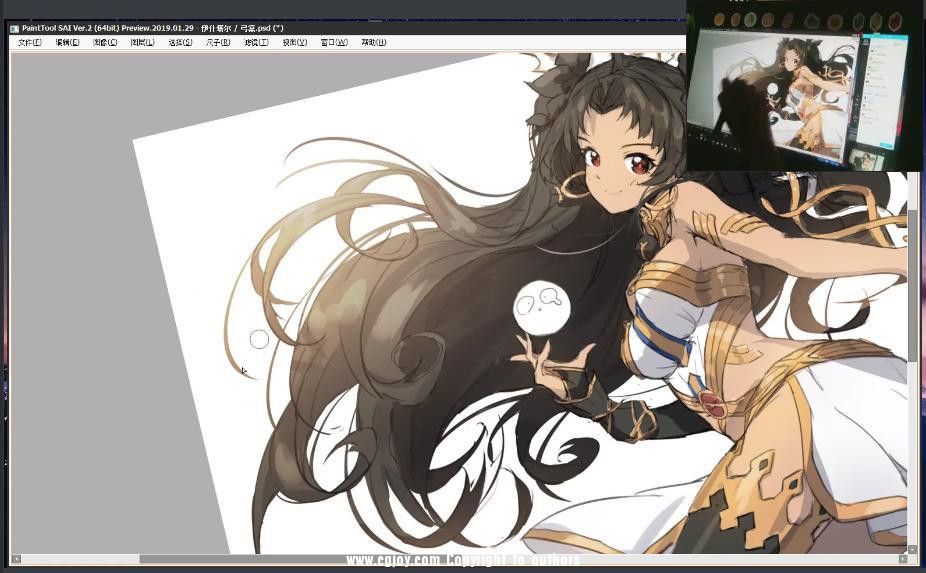Click the PaintTool SAI title bar icon
Viewport: 926px width, 573px height.
point(15,28)
